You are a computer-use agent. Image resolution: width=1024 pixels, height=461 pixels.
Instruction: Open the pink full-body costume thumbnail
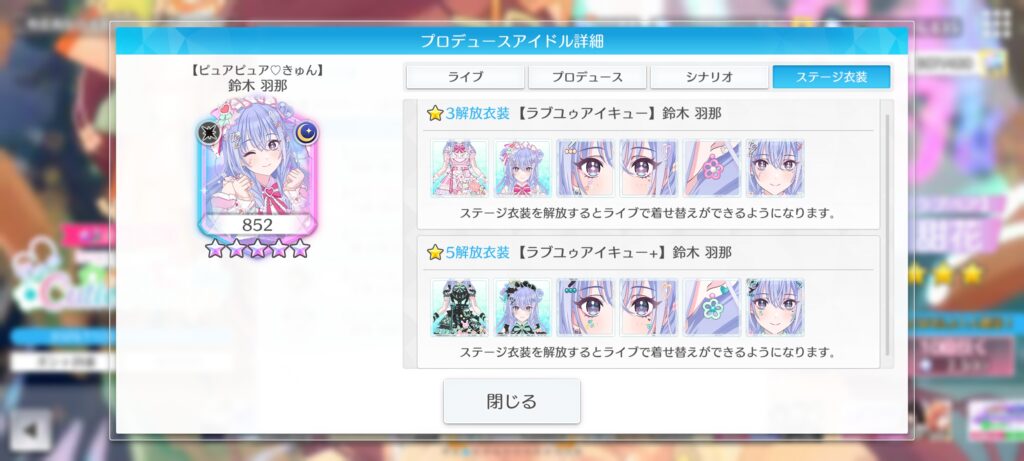pos(460,168)
